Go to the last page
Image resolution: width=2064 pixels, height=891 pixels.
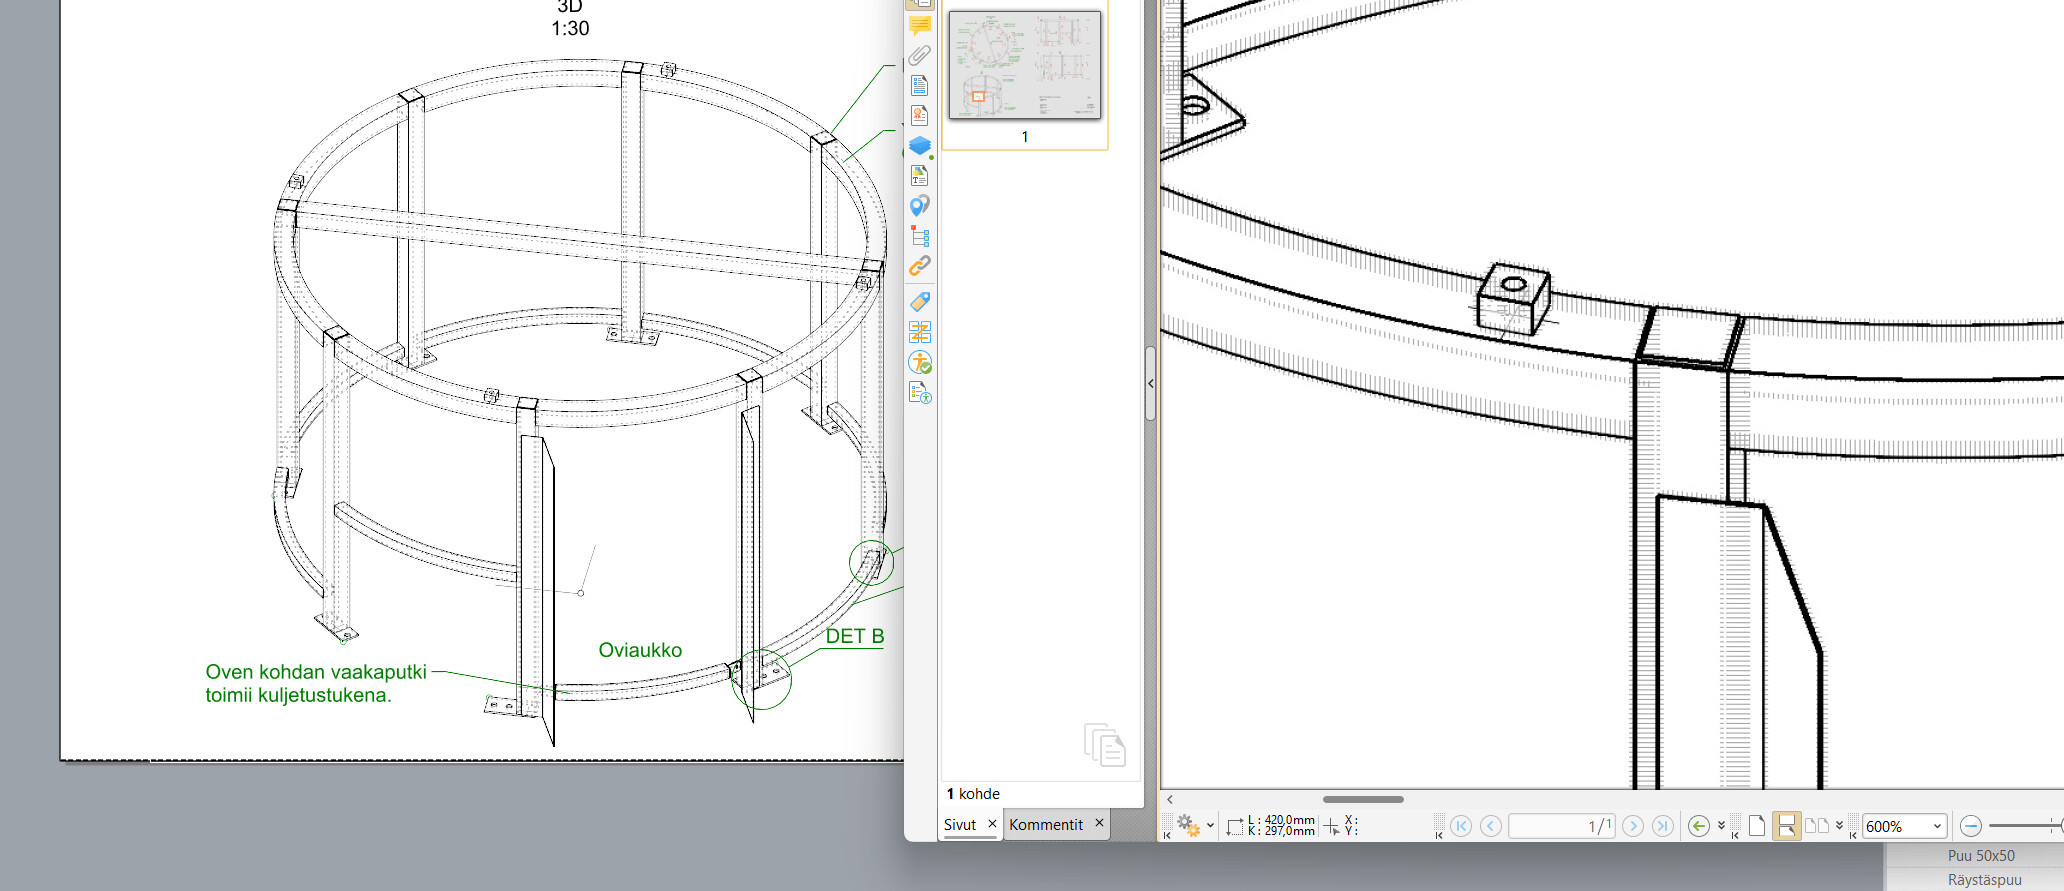[1663, 826]
